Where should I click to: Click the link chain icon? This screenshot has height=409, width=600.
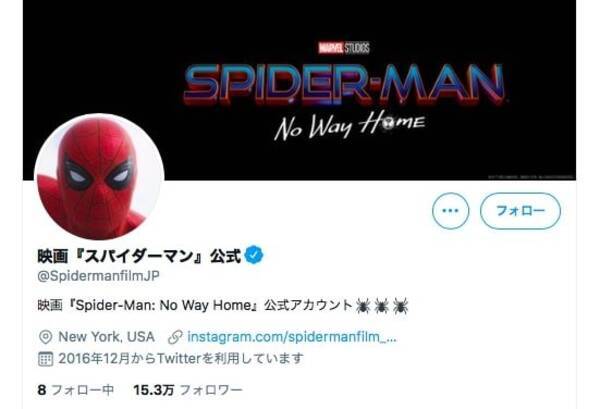[175, 337]
